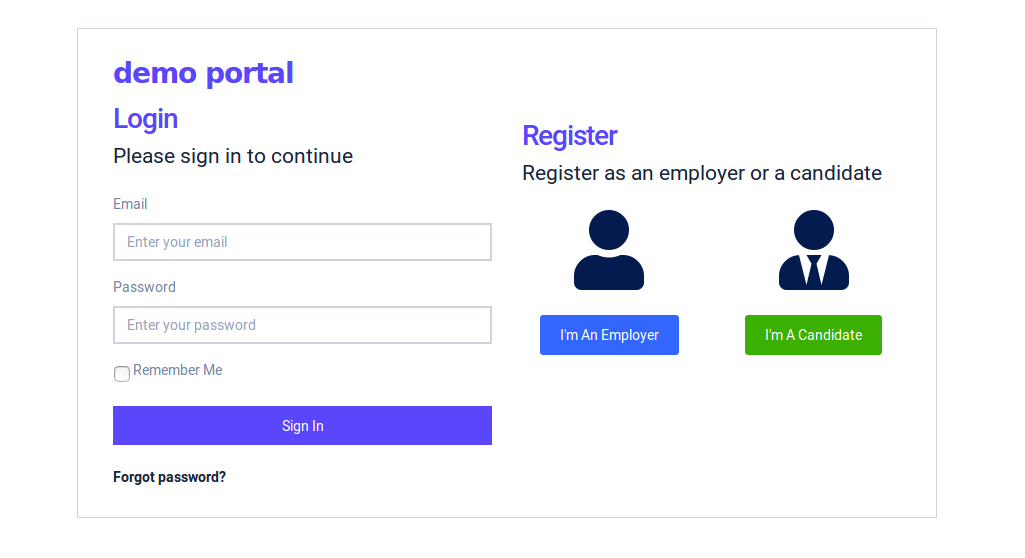Screen dimensions: 1025x558
Task: Click the Register heading
Action: coord(570,136)
